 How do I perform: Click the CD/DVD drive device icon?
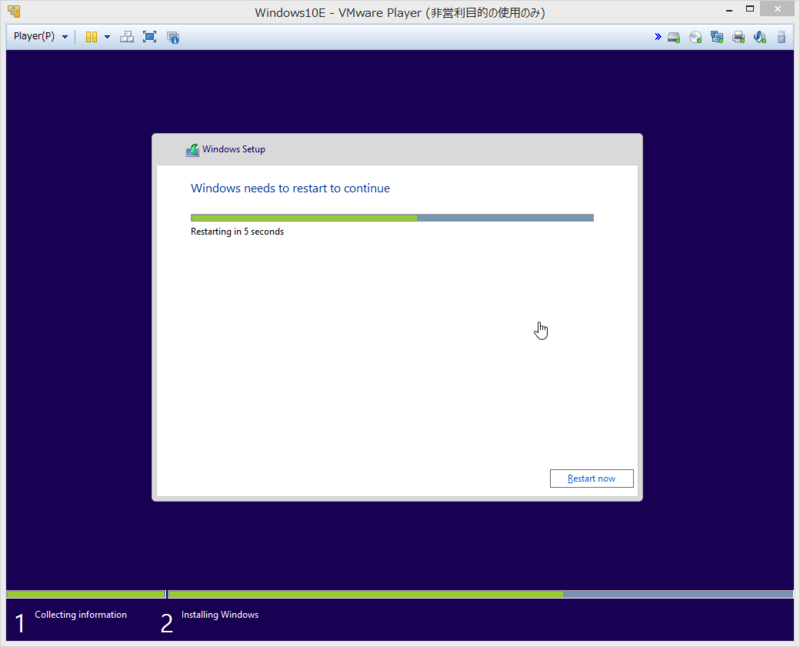pos(695,37)
